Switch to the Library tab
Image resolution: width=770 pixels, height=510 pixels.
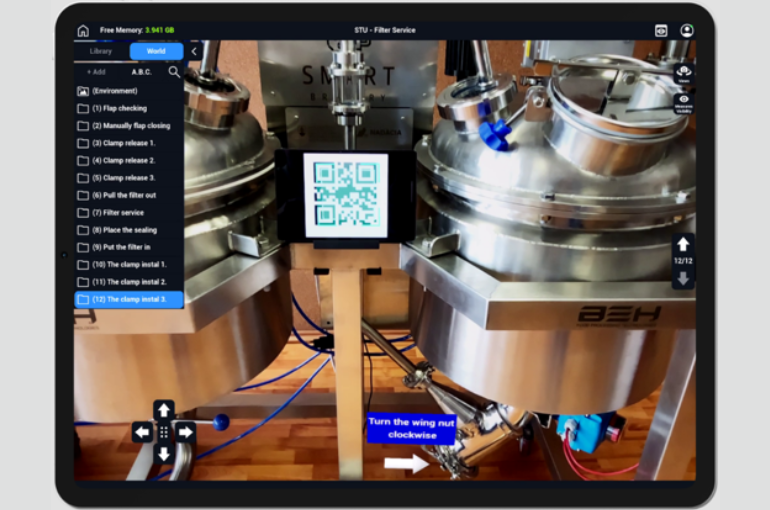[x=101, y=51]
